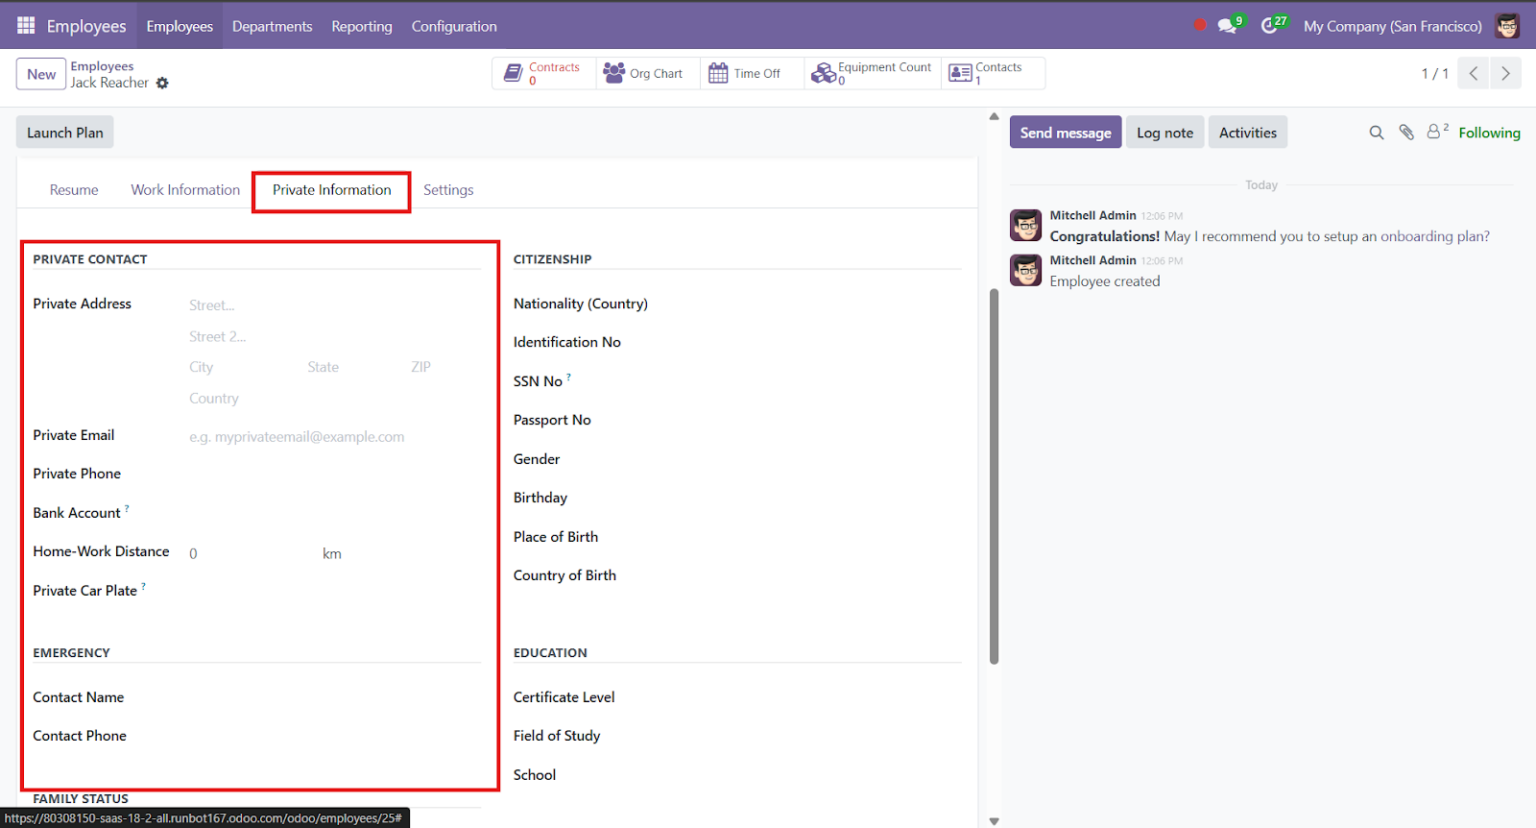Search messages with the magnifier icon
This screenshot has height=828, width=1536.
1377,132
